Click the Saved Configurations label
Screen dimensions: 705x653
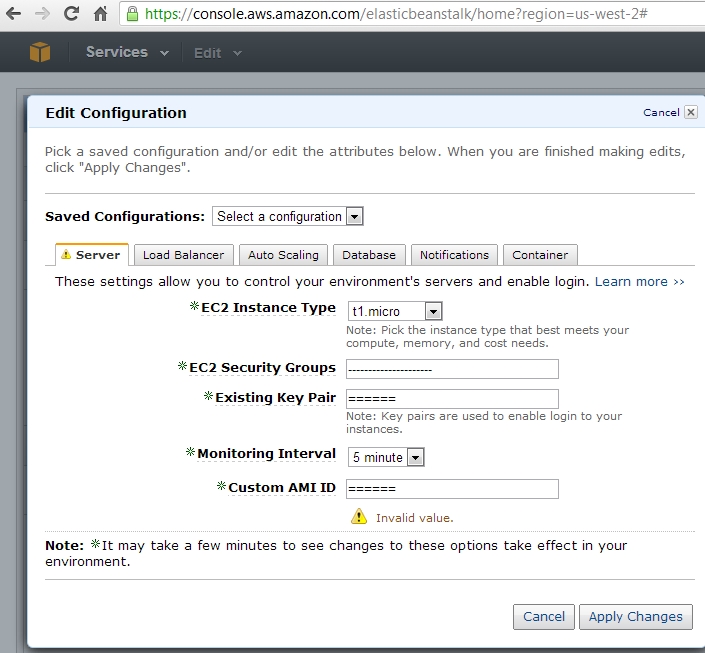125,216
